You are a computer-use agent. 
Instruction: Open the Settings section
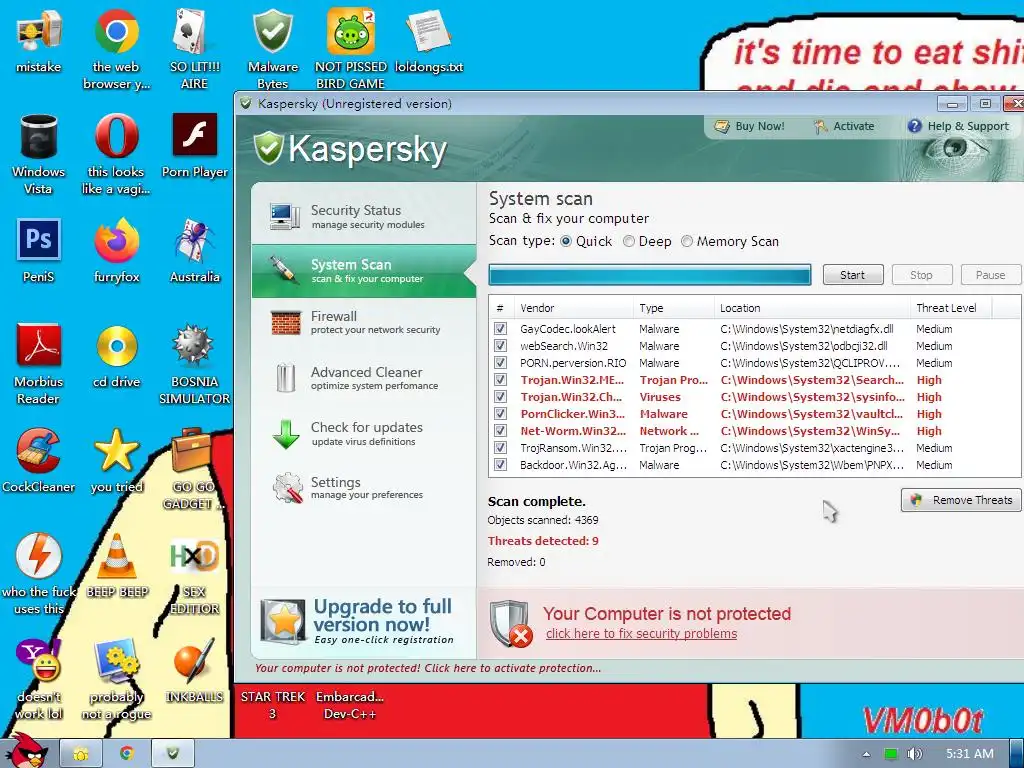tap(364, 487)
